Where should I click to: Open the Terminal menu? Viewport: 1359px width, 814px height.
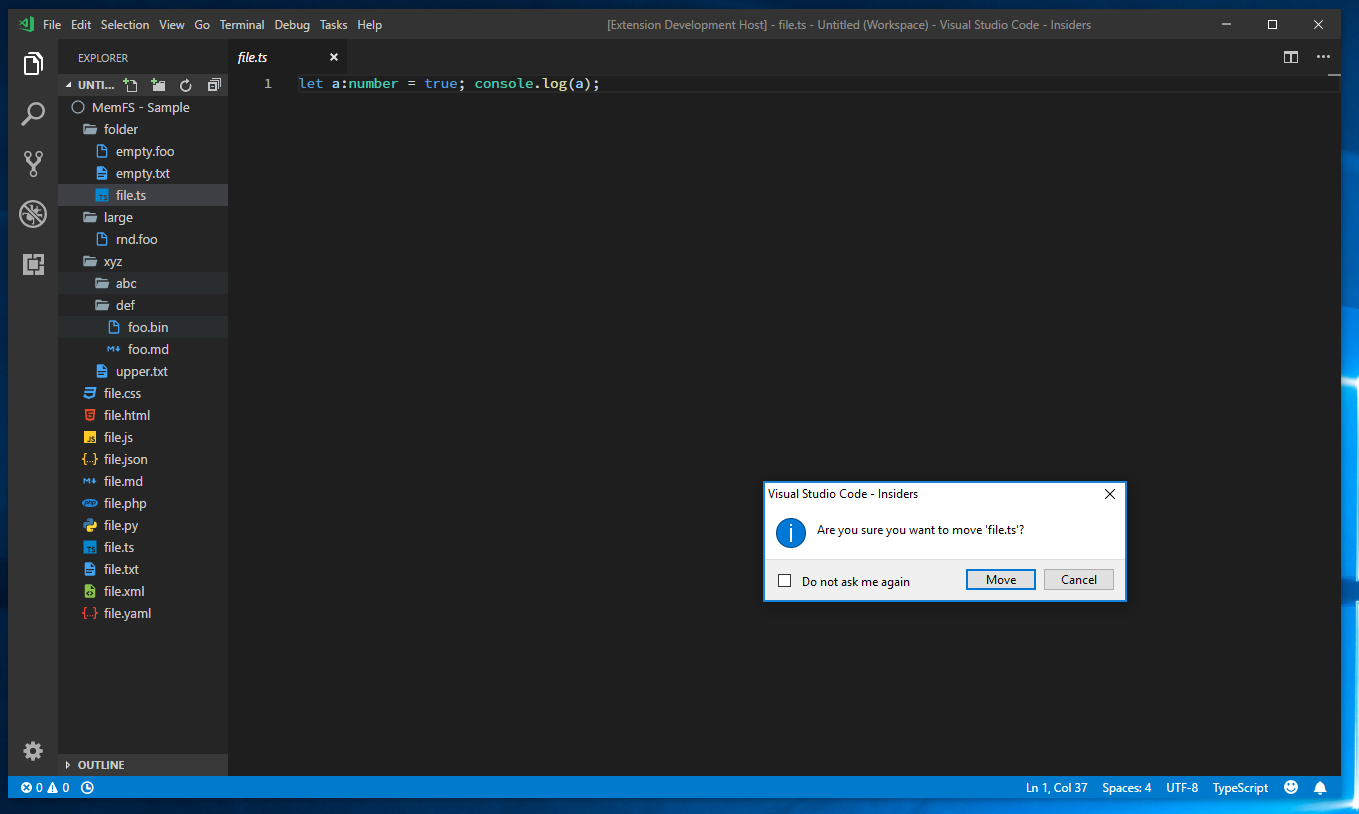(241, 24)
